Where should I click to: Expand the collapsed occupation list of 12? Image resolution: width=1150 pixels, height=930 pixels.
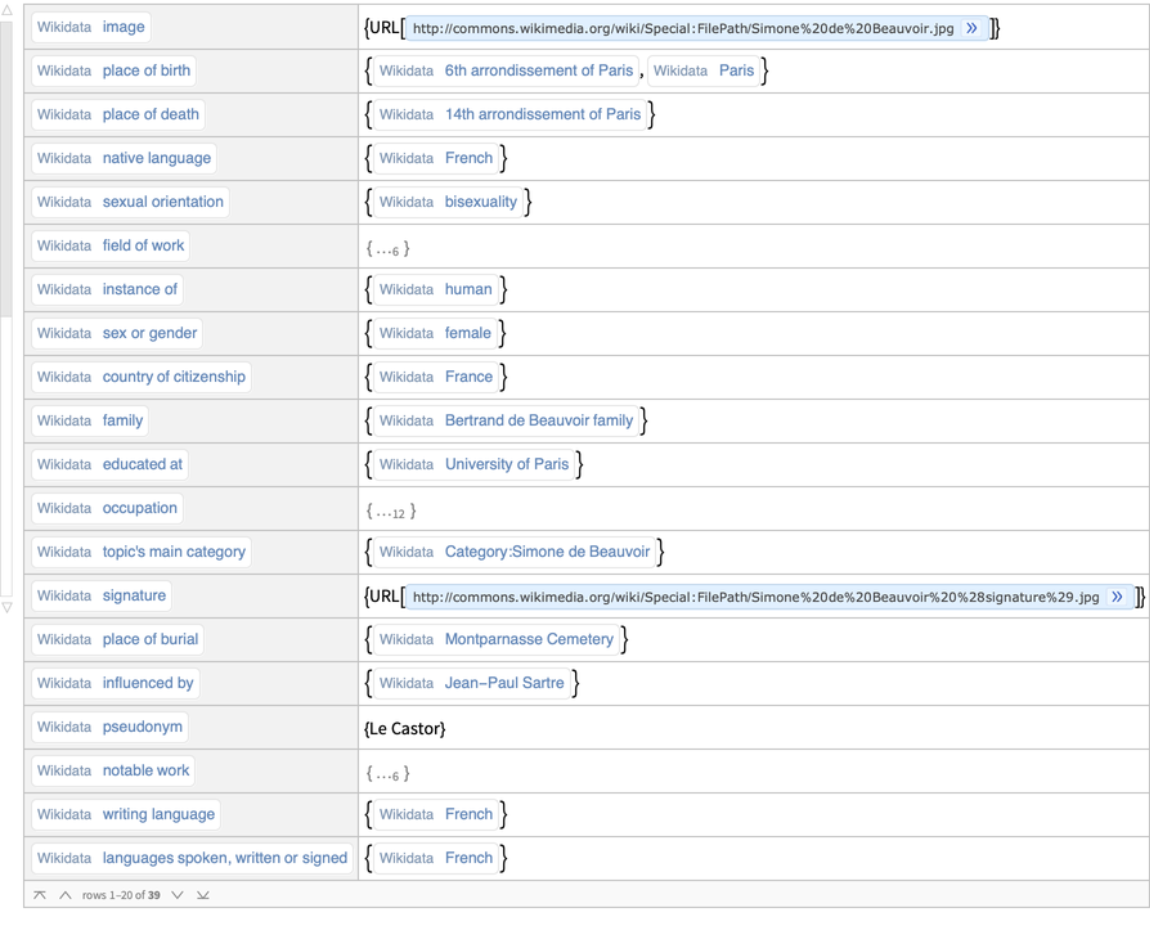click(392, 509)
